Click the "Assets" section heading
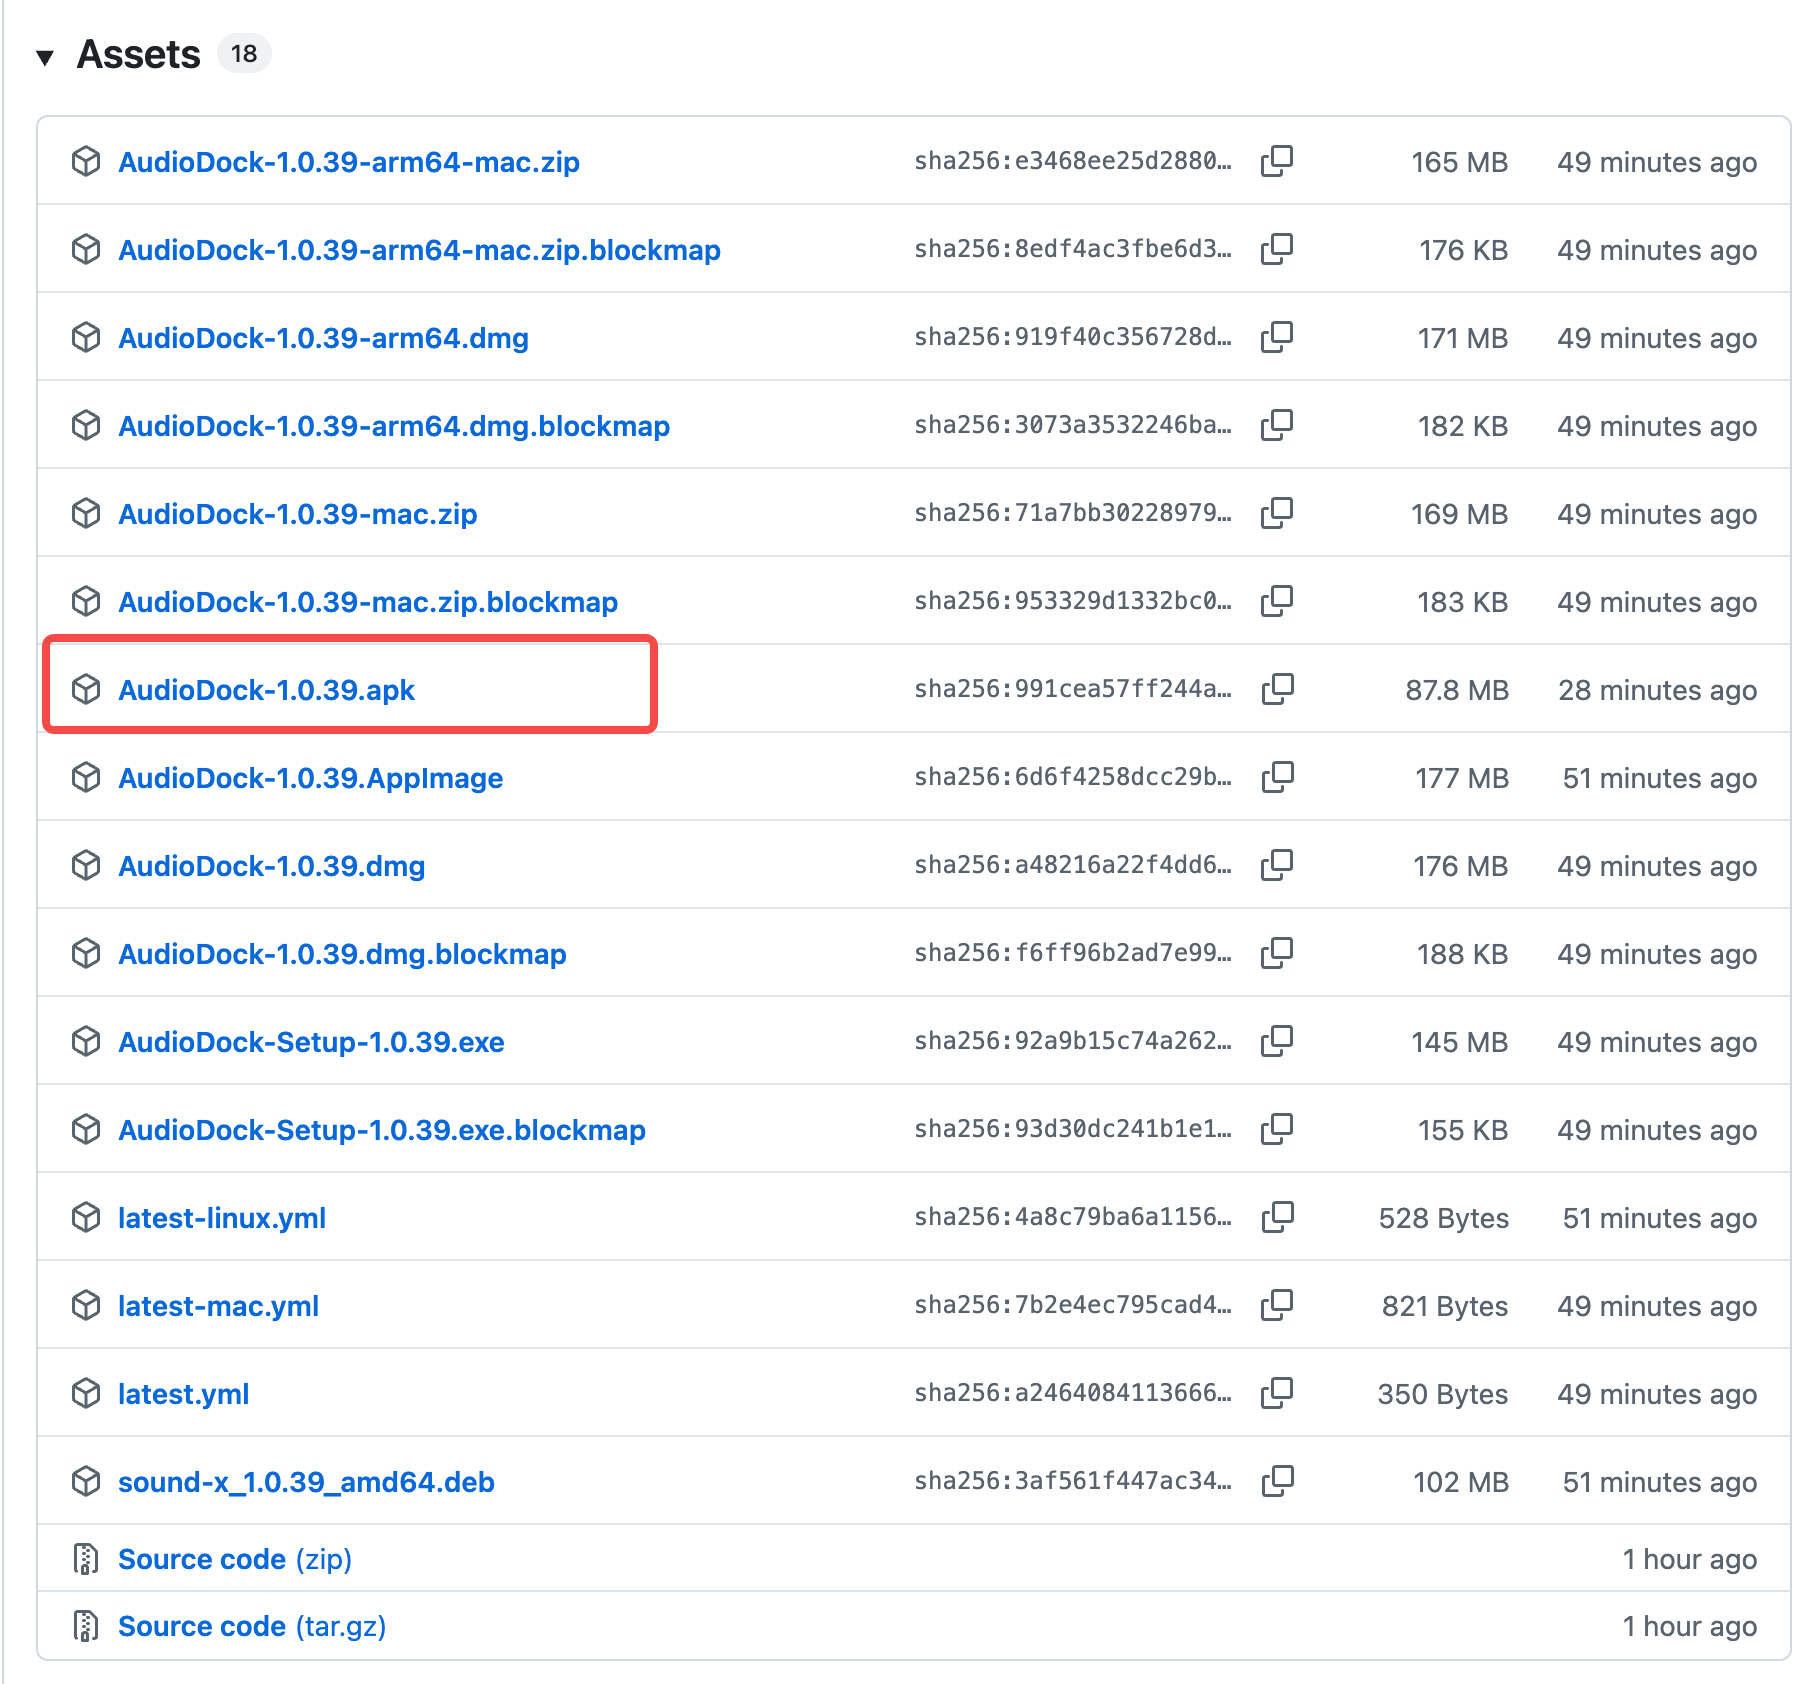 [x=139, y=54]
